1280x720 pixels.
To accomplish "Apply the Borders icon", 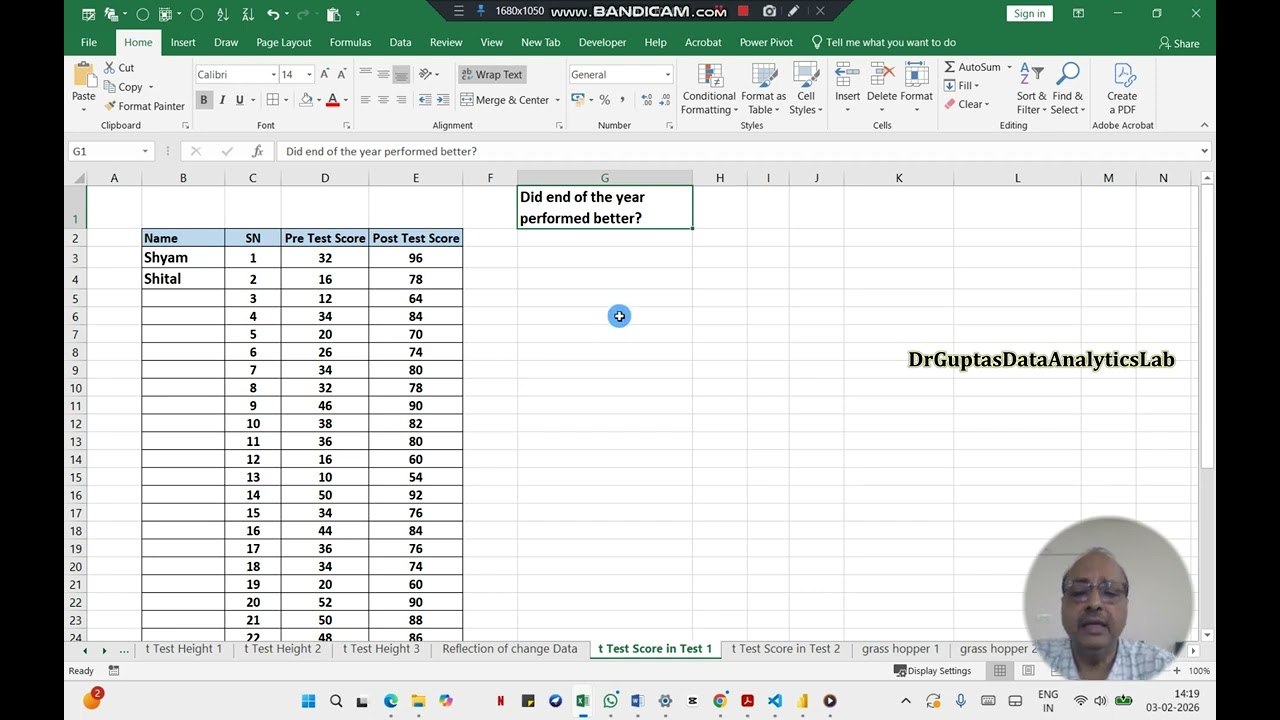I will 273,100.
